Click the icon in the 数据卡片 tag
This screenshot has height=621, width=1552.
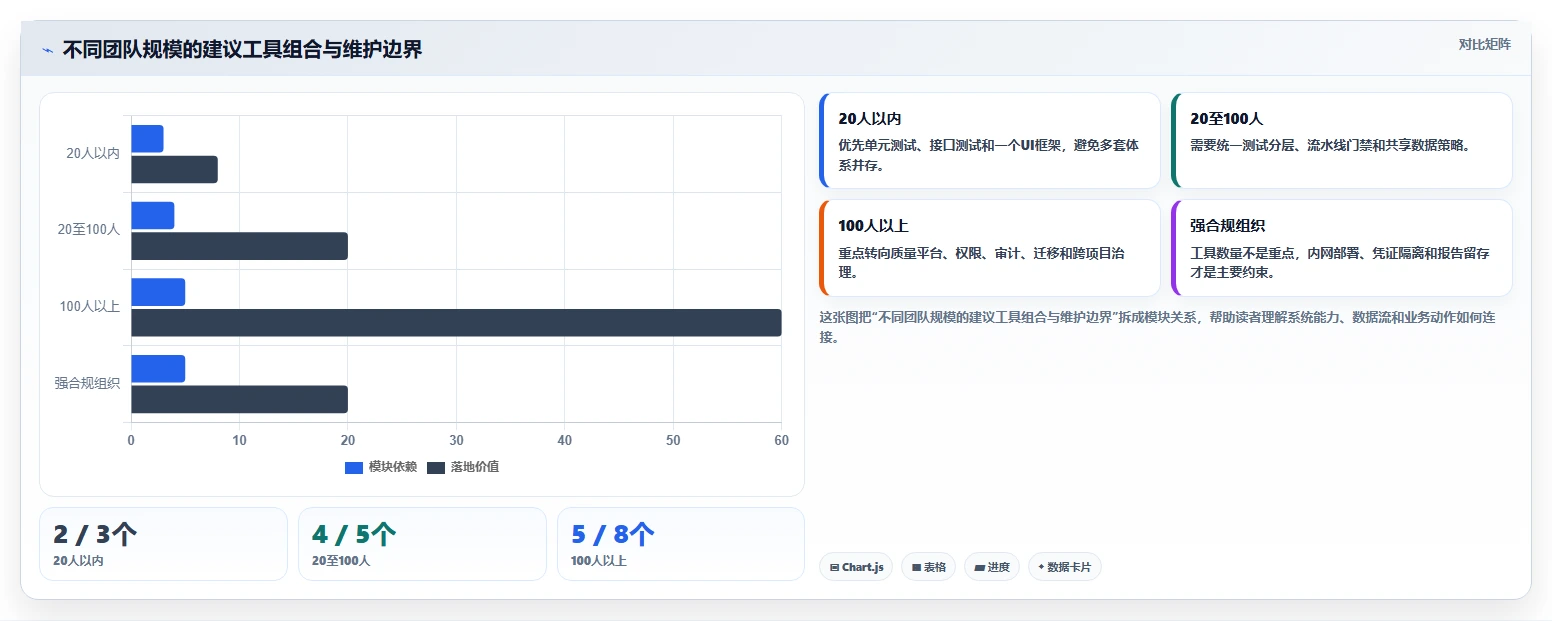pos(1041,567)
